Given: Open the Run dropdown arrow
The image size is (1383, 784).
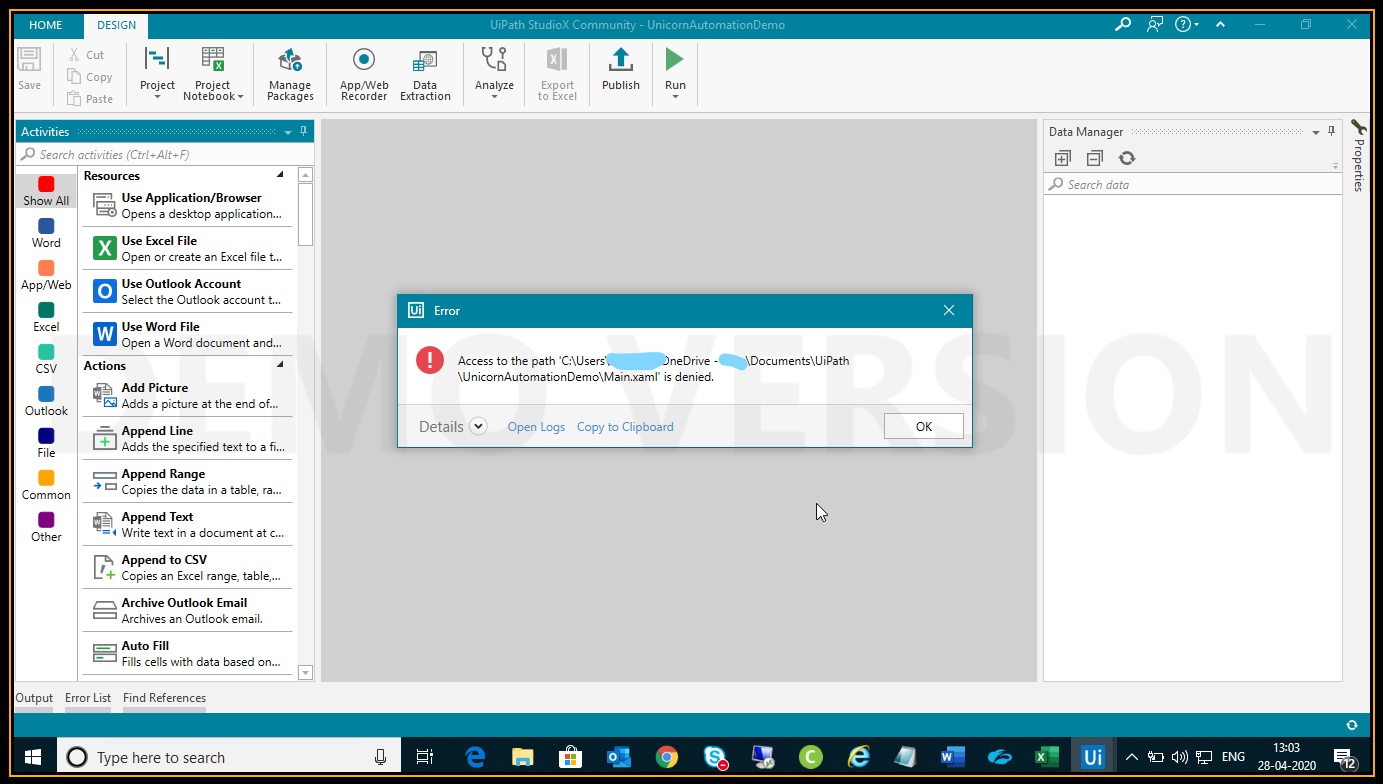Looking at the screenshot, I should click(675, 97).
